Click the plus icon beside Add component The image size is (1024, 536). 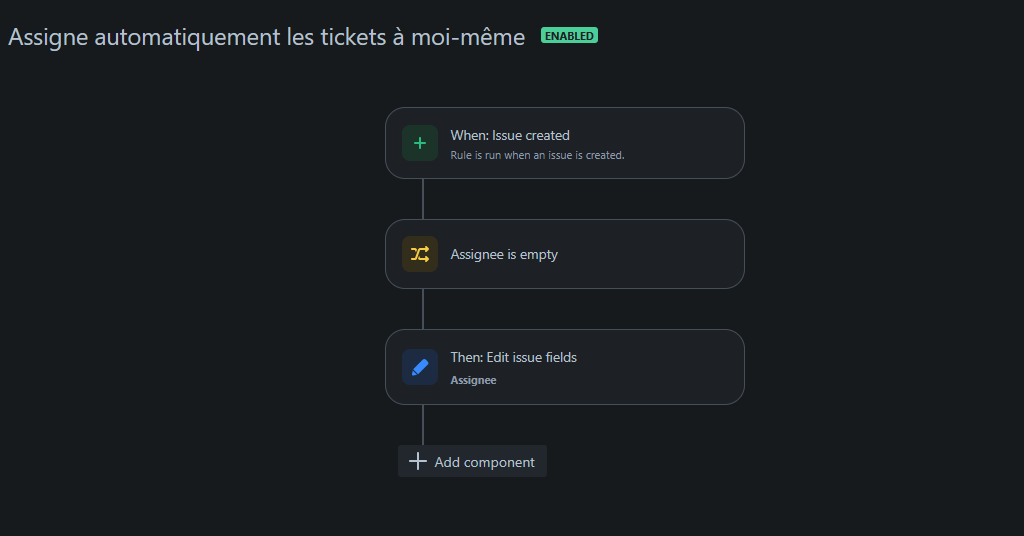pos(418,461)
